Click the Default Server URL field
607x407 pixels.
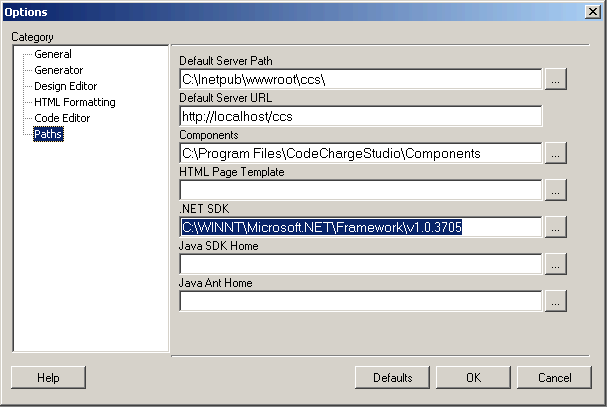[360, 116]
